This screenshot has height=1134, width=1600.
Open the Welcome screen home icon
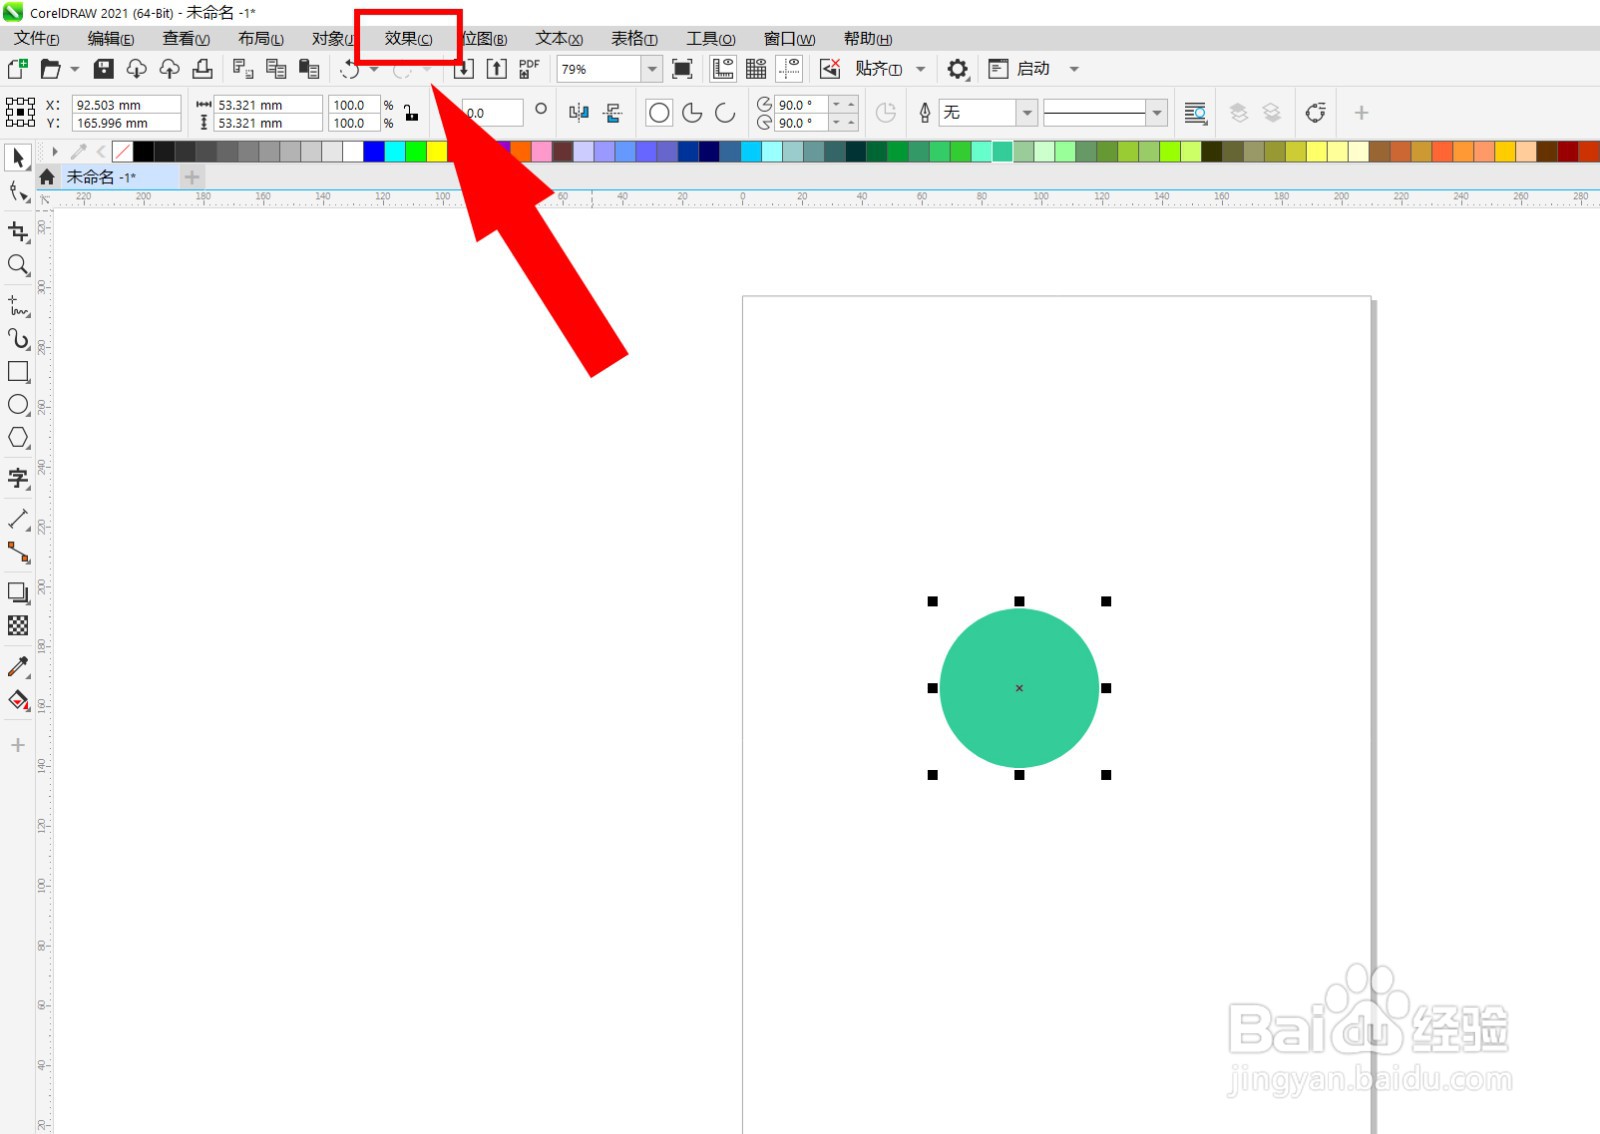click(47, 177)
